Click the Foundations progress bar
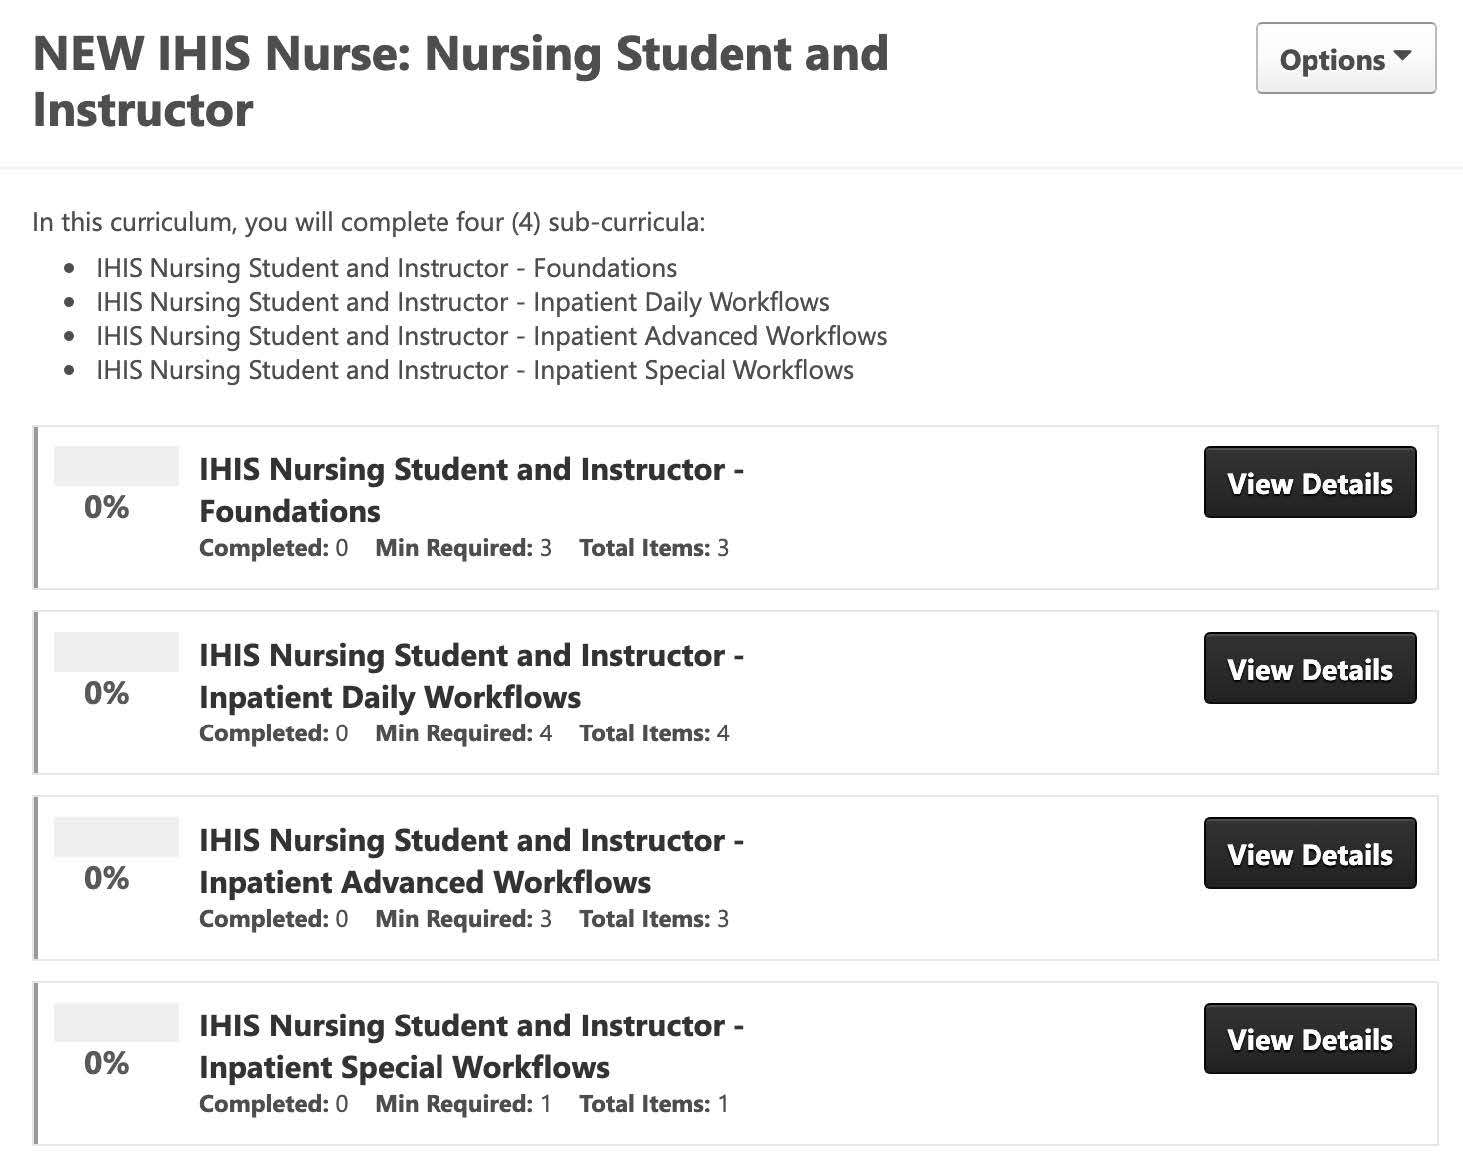 click(116, 466)
